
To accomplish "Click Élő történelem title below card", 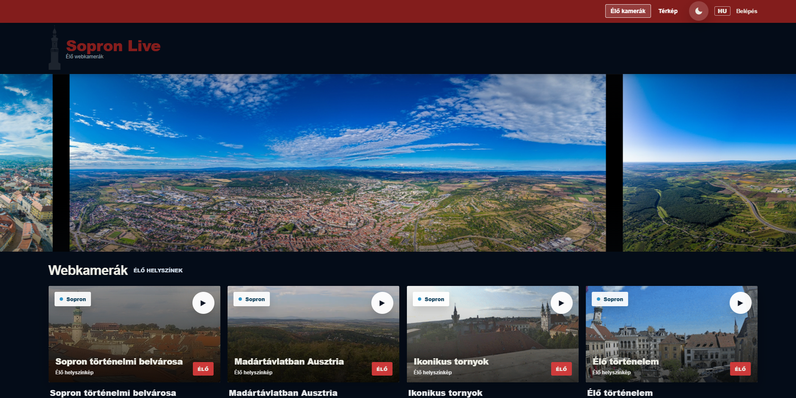I will 620,393.
